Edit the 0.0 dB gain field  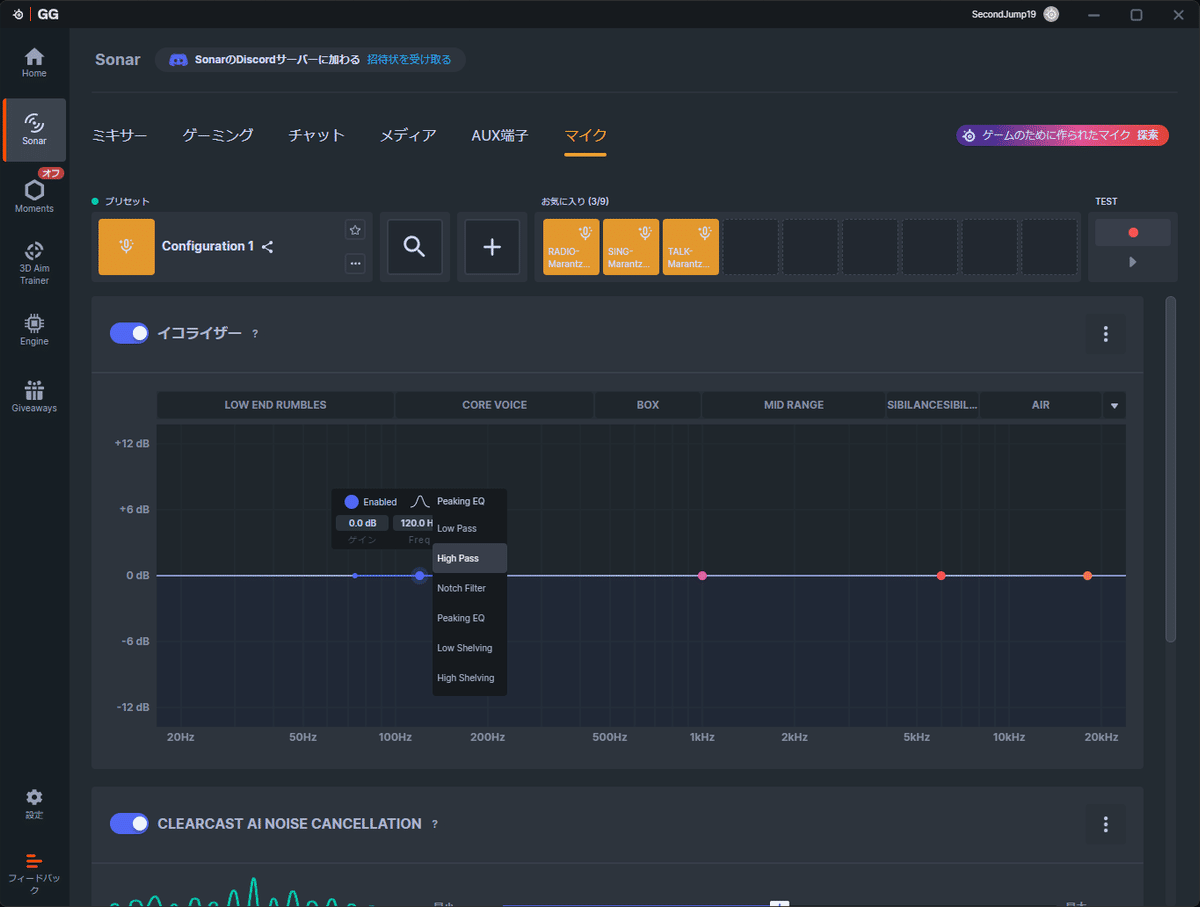tap(362, 523)
